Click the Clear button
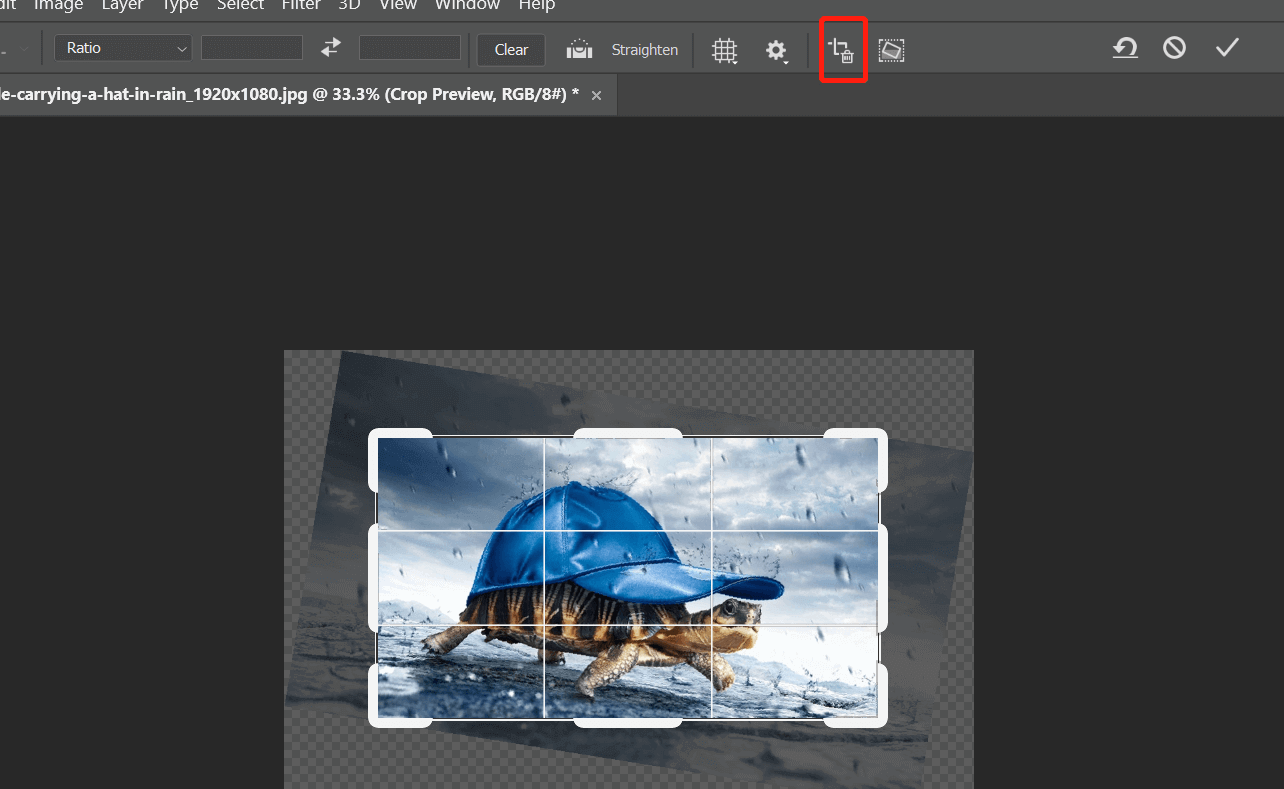Image resolution: width=1284 pixels, height=789 pixels. point(511,49)
